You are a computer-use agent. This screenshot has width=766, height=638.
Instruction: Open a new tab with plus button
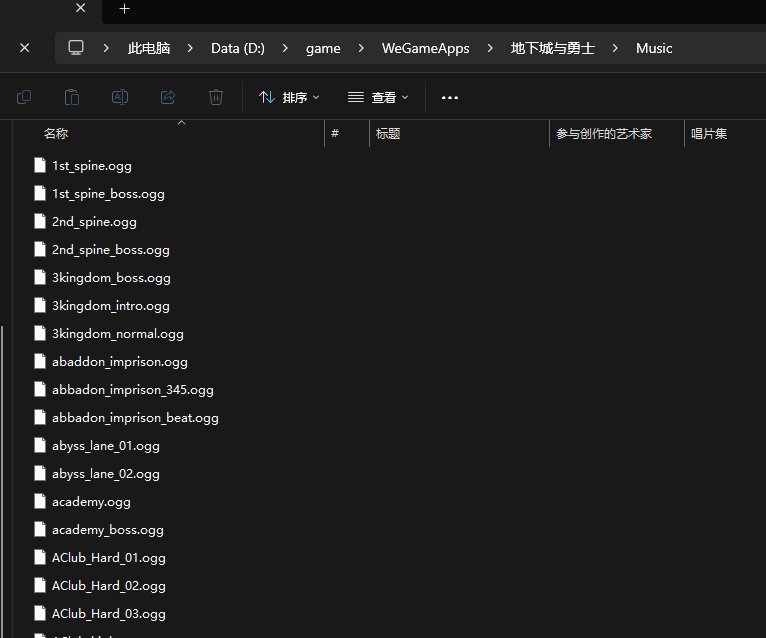[x=124, y=9]
